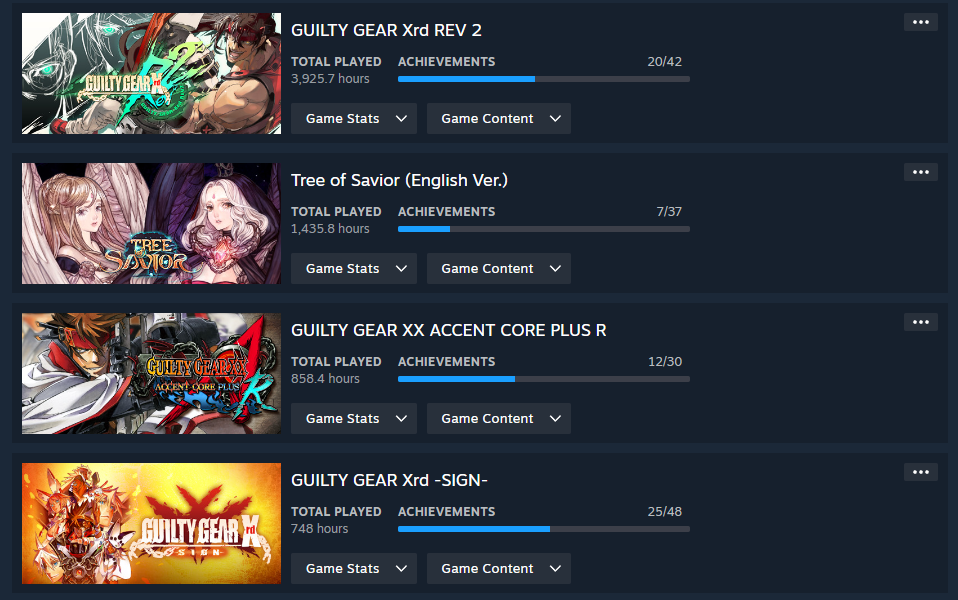Expand Game Stats for GUILTY GEAR Xrd REV 2
This screenshot has width=958, height=600.
tap(354, 119)
